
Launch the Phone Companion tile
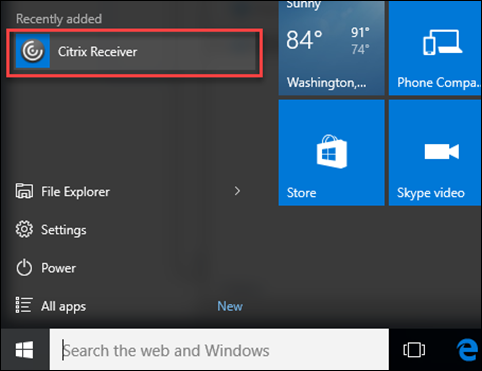click(x=435, y=48)
